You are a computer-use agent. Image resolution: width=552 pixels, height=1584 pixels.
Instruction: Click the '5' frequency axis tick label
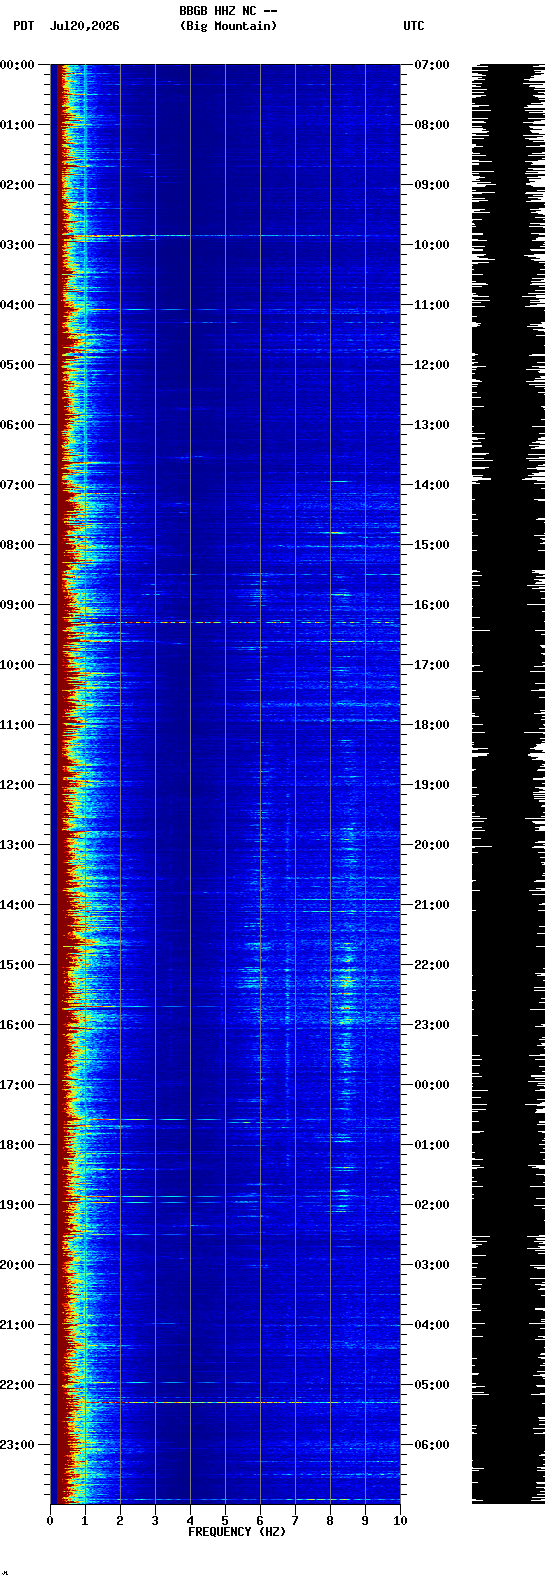pyautogui.click(x=225, y=1521)
